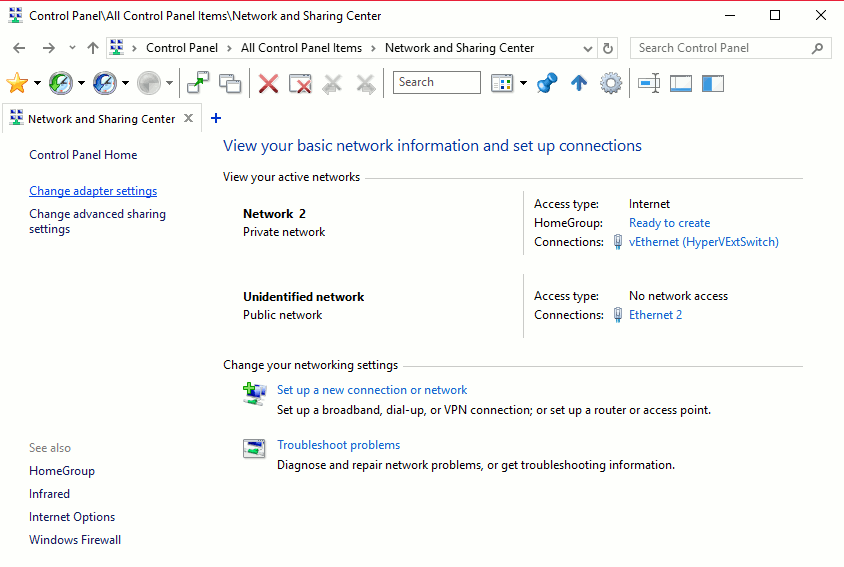Click the vEthernet (HyperVExtSwitch) connection link
844x567 pixels.
[703, 242]
